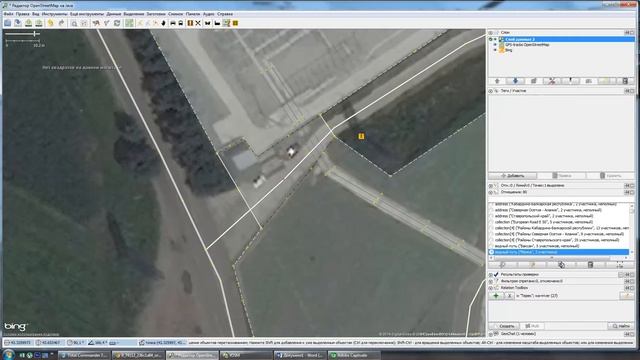Open the Панели menu
Viewport: 640px width, 360px height.
(x=193, y=14)
